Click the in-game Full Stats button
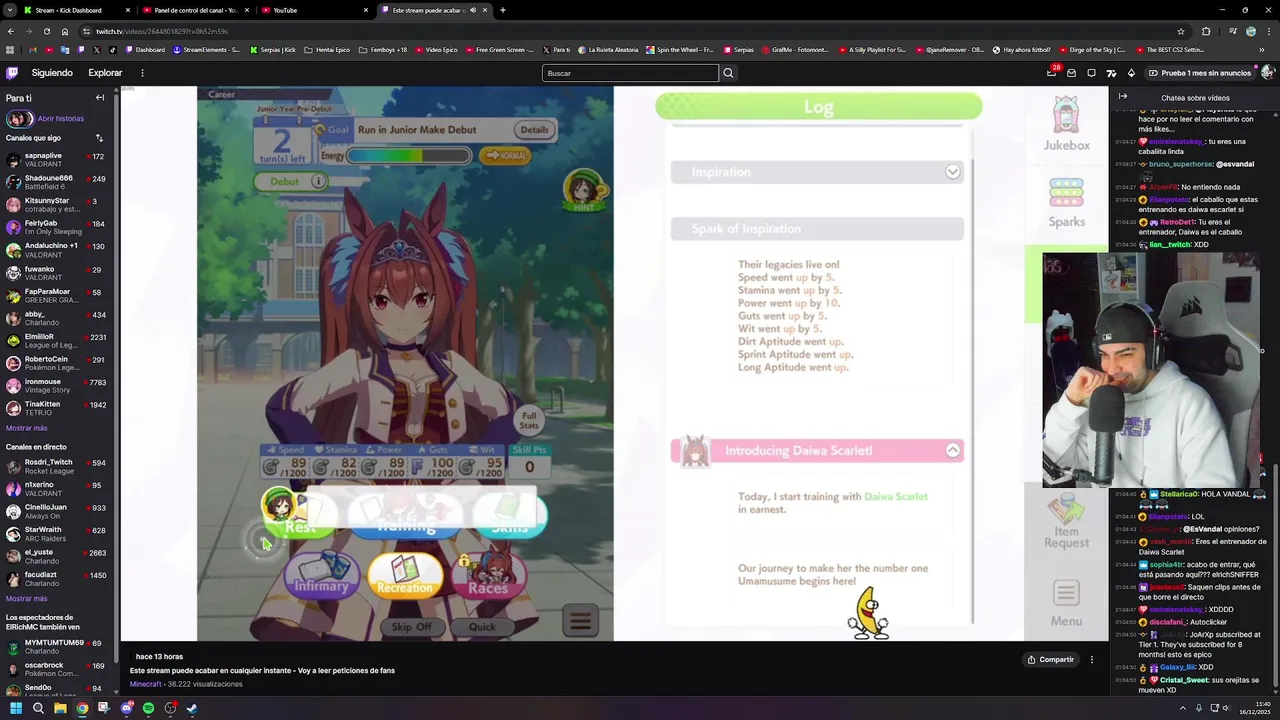The width and height of the screenshot is (1280, 720). coord(529,421)
